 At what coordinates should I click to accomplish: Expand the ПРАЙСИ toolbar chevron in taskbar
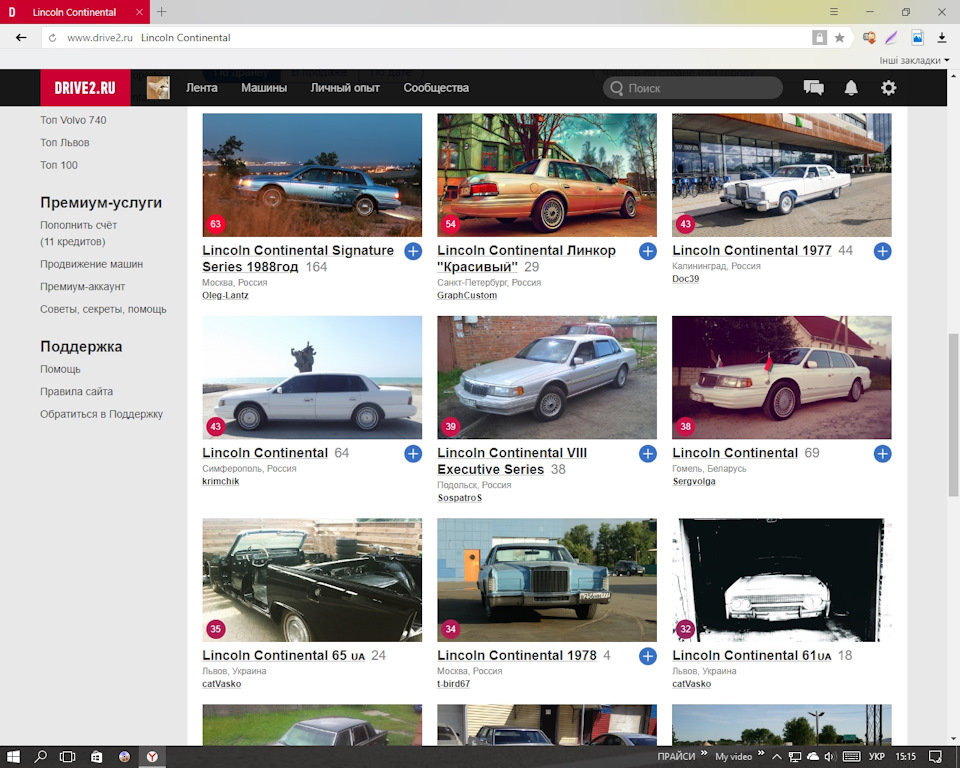(x=704, y=753)
